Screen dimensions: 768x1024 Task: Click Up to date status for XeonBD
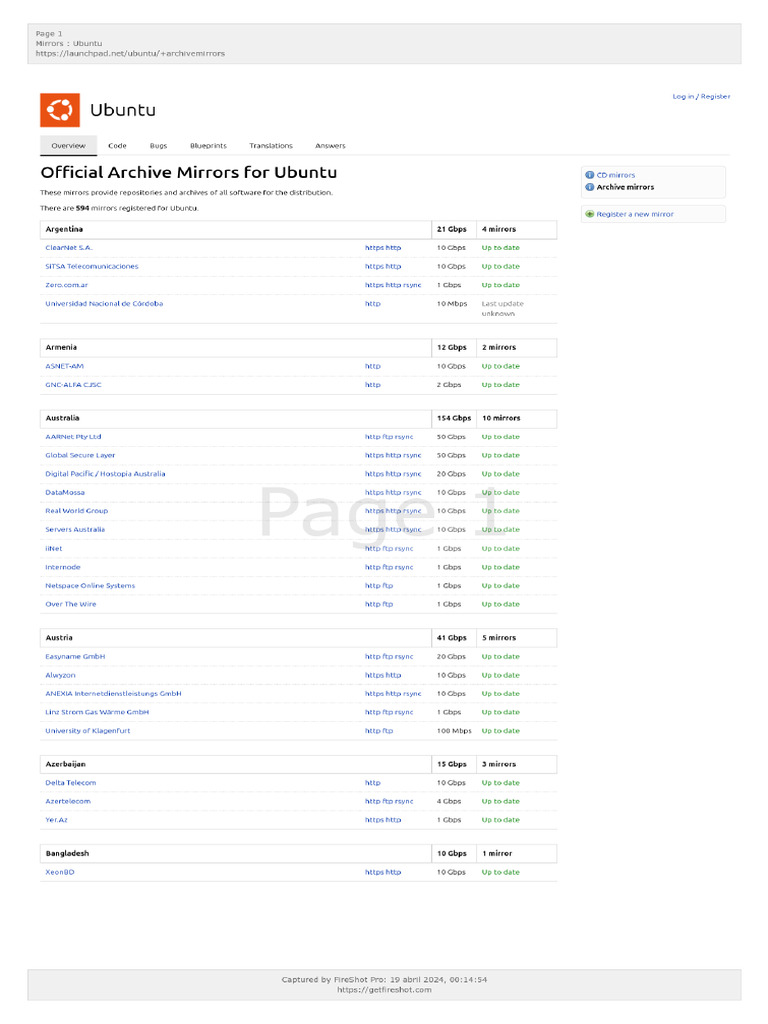tap(501, 872)
